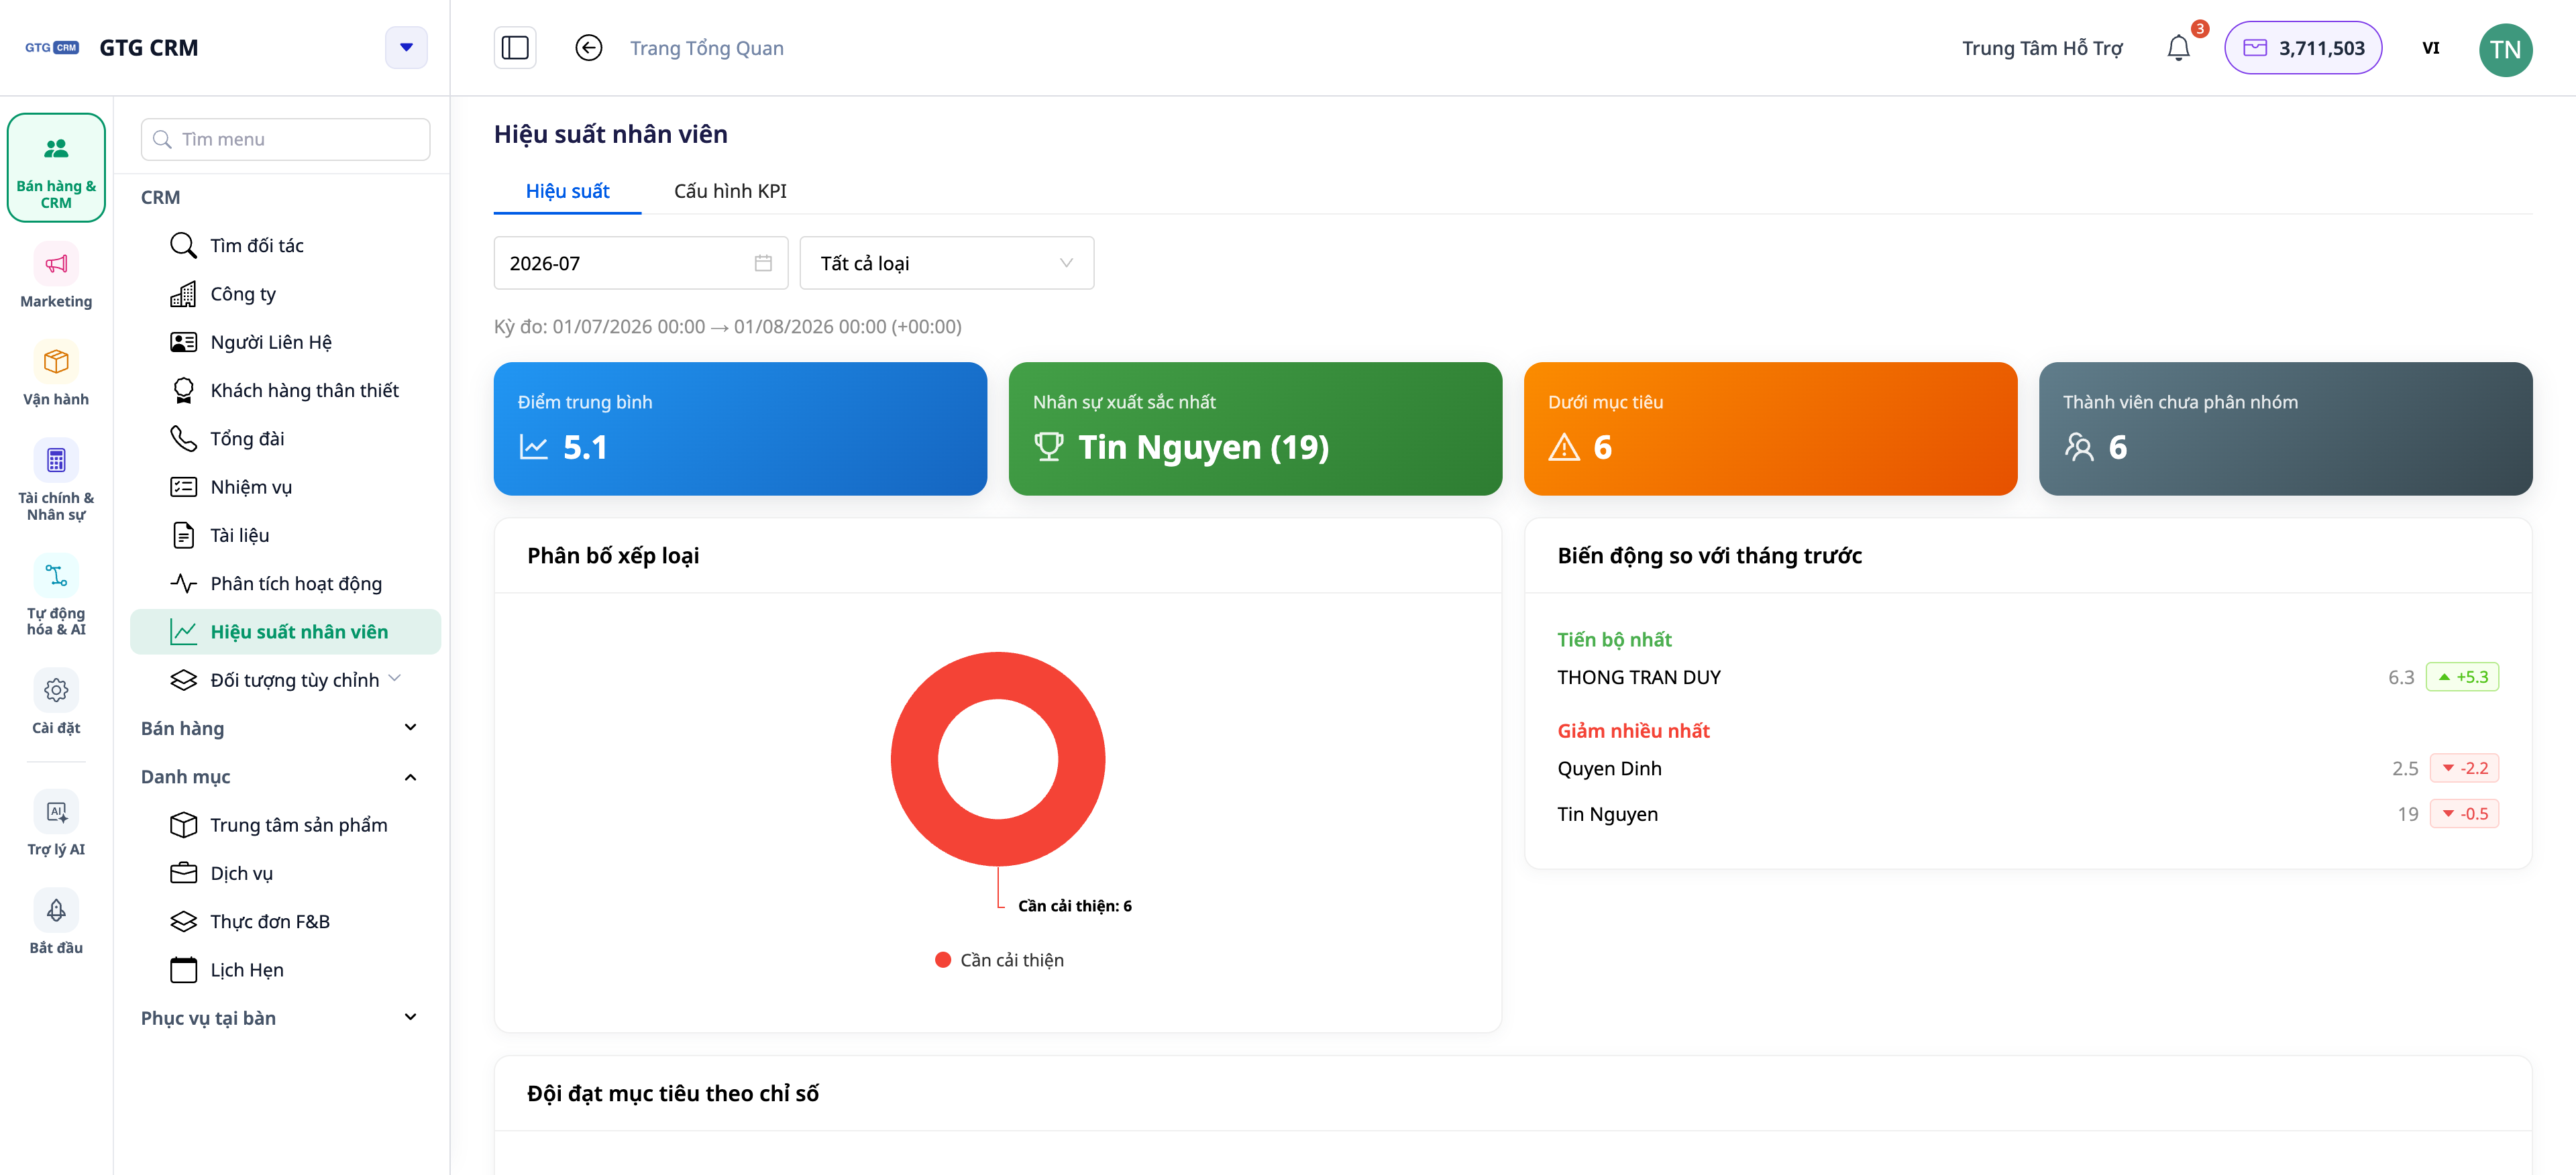The image size is (2576, 1175).
Task: Open the Bắt đầu rocket icon
Action: (56, 910)
